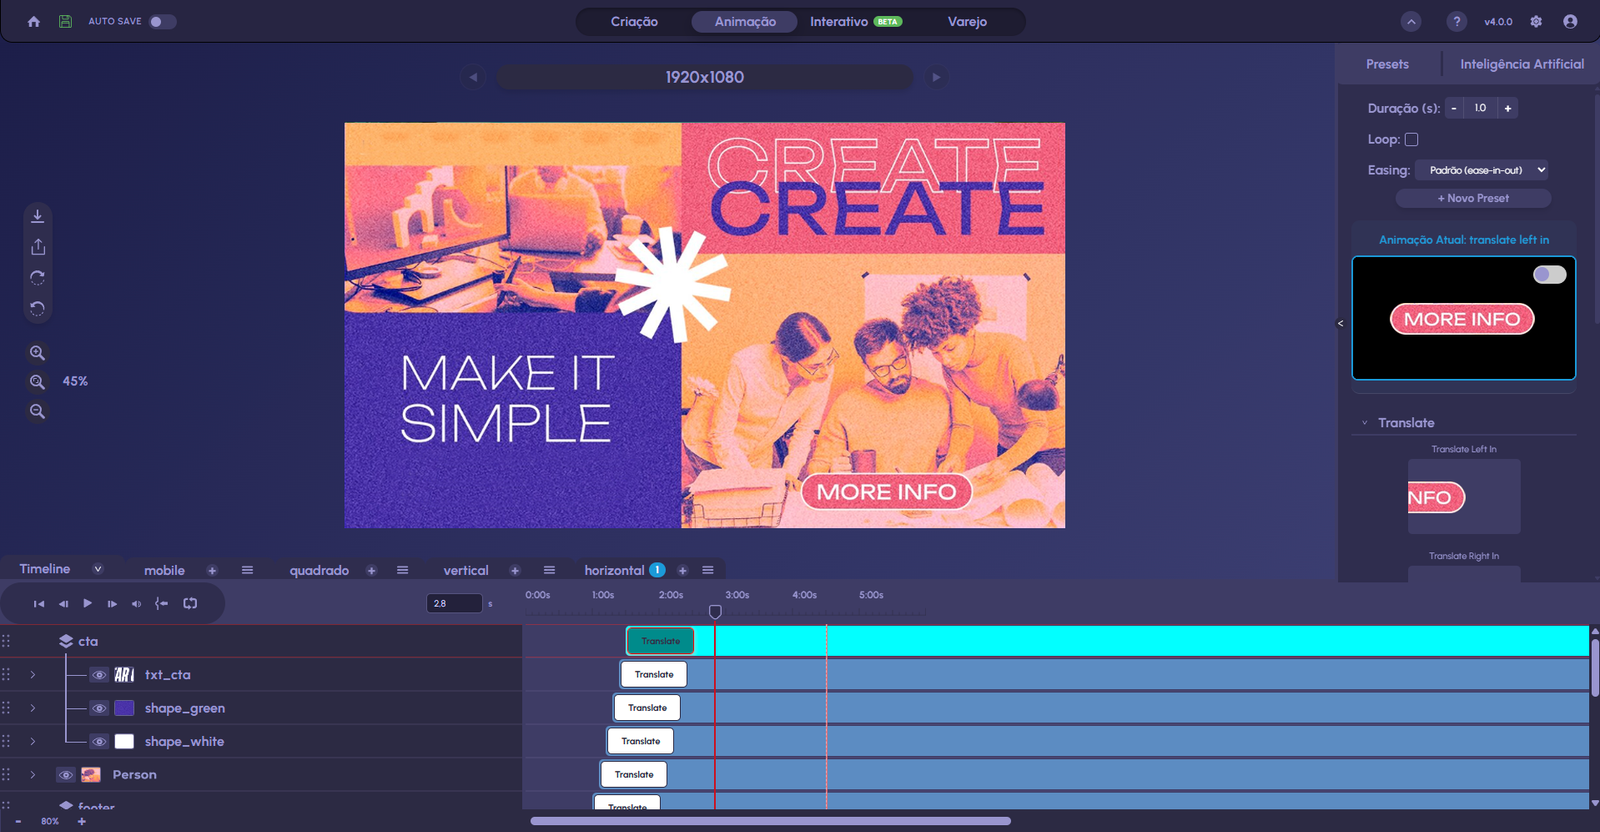Viewport: 1600px width, 832px height.
Task: Click the share export icon
Action: click(38, 247)
